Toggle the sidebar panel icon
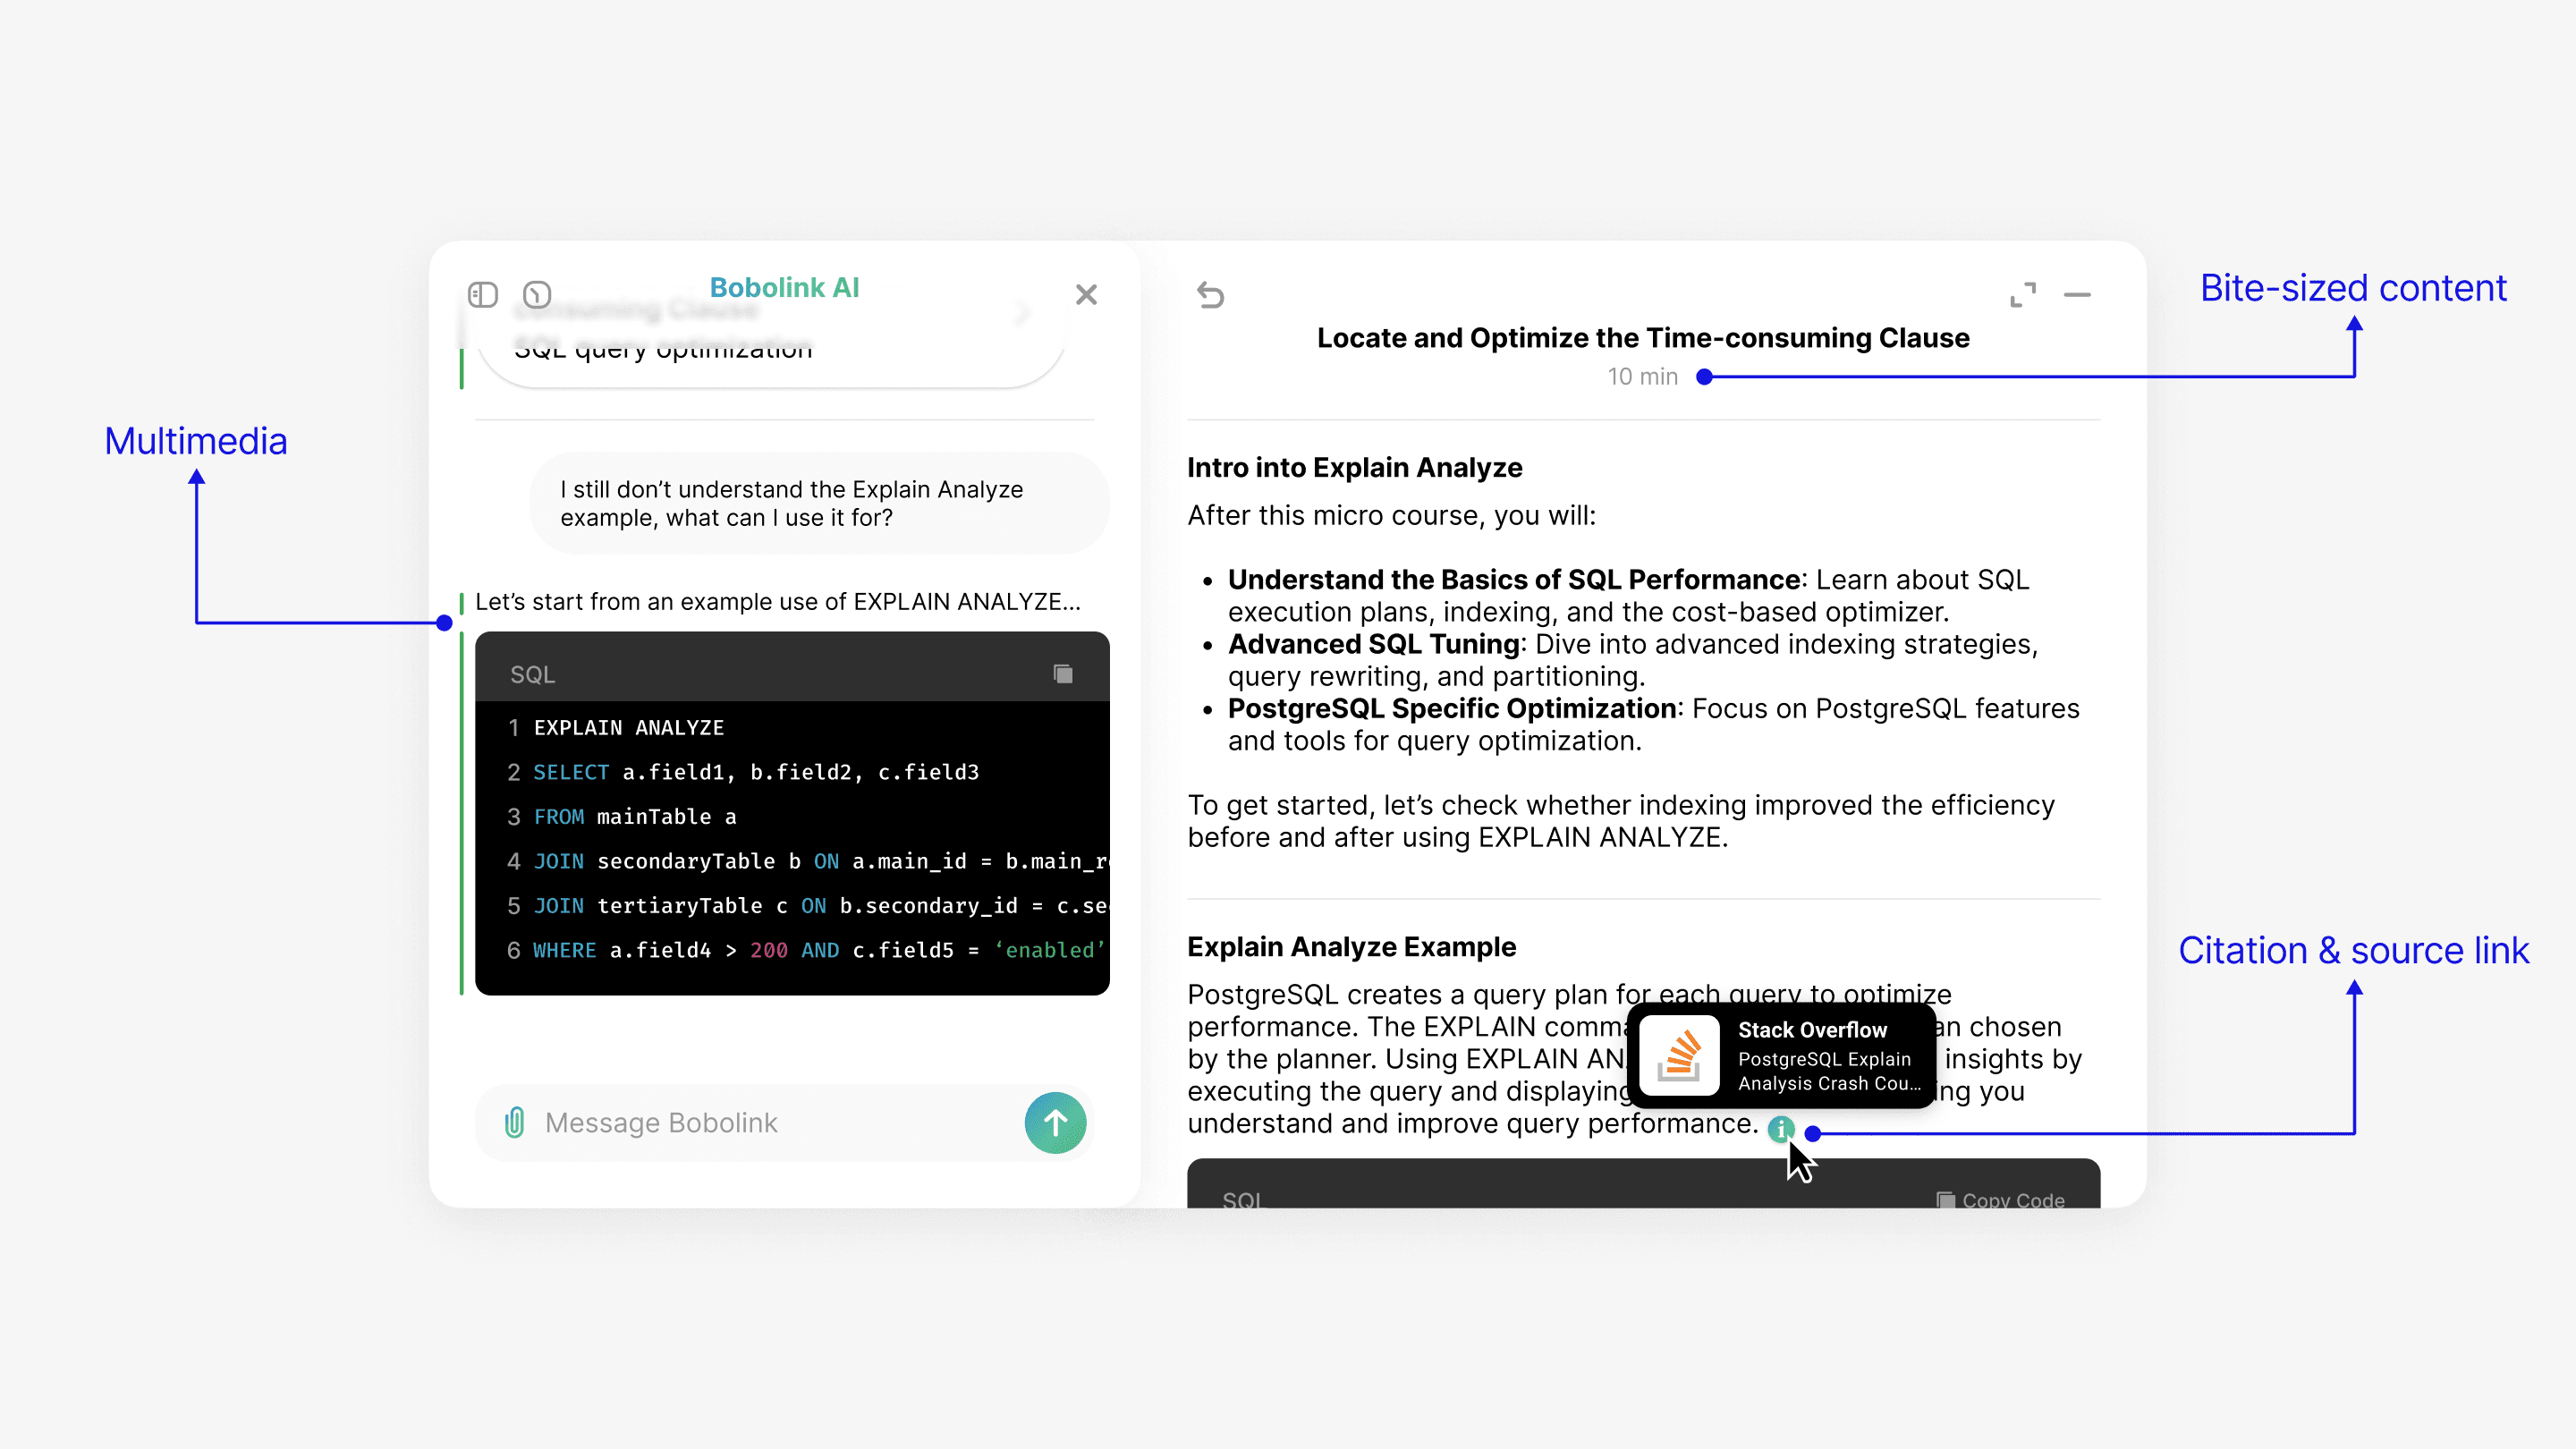The width and height of the screenshot is (2576, 1449). [483, 294]
